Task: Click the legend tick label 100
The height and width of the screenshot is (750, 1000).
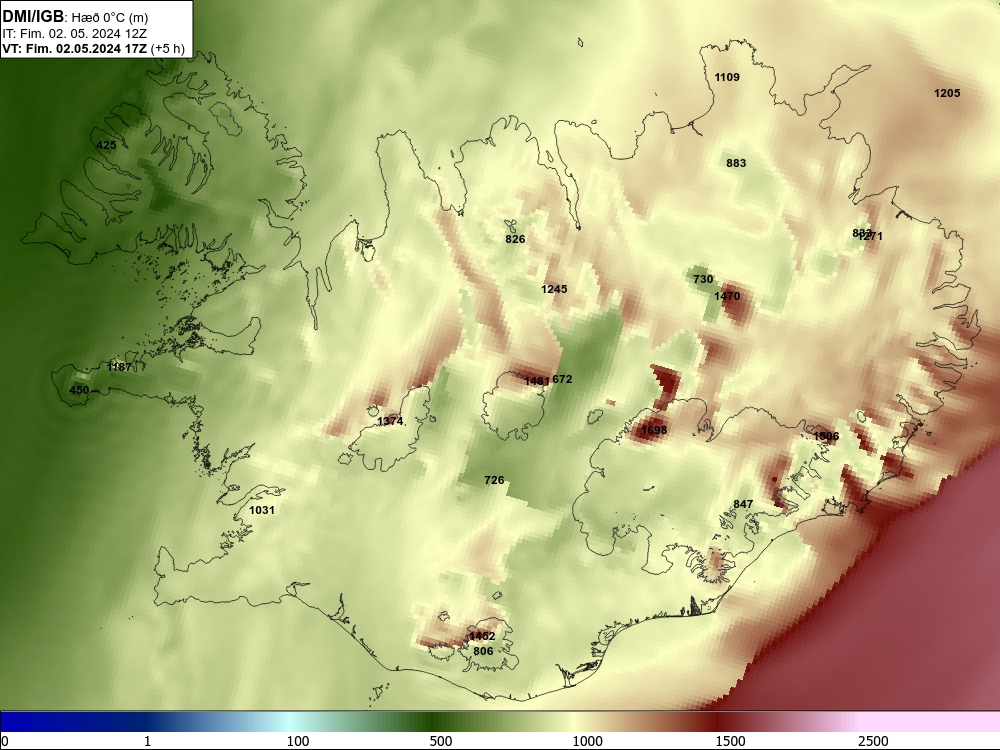Action: pyautogui.click(x=298, y=741)
